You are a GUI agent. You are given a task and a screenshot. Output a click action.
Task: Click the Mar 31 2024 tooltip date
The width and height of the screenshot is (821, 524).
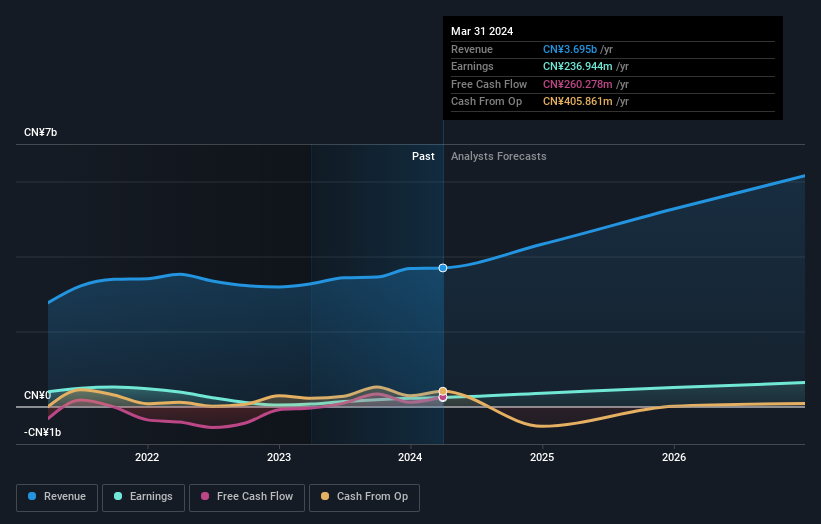(482, 31)
